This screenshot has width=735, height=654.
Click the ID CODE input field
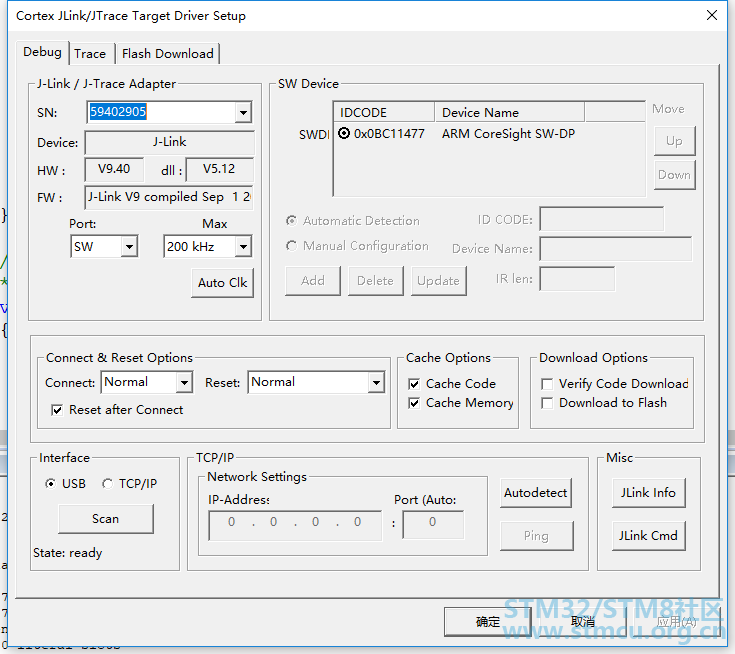(x=602, y=219)
